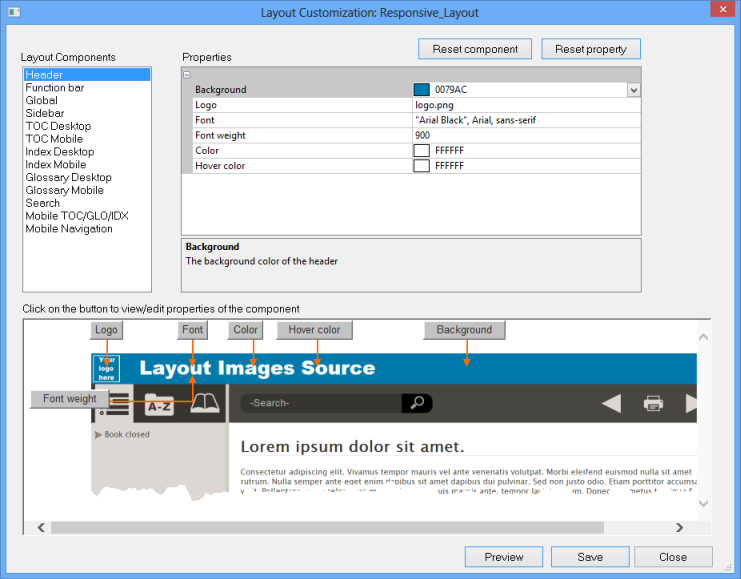Select Sidebar component from the list

point(43,114)
